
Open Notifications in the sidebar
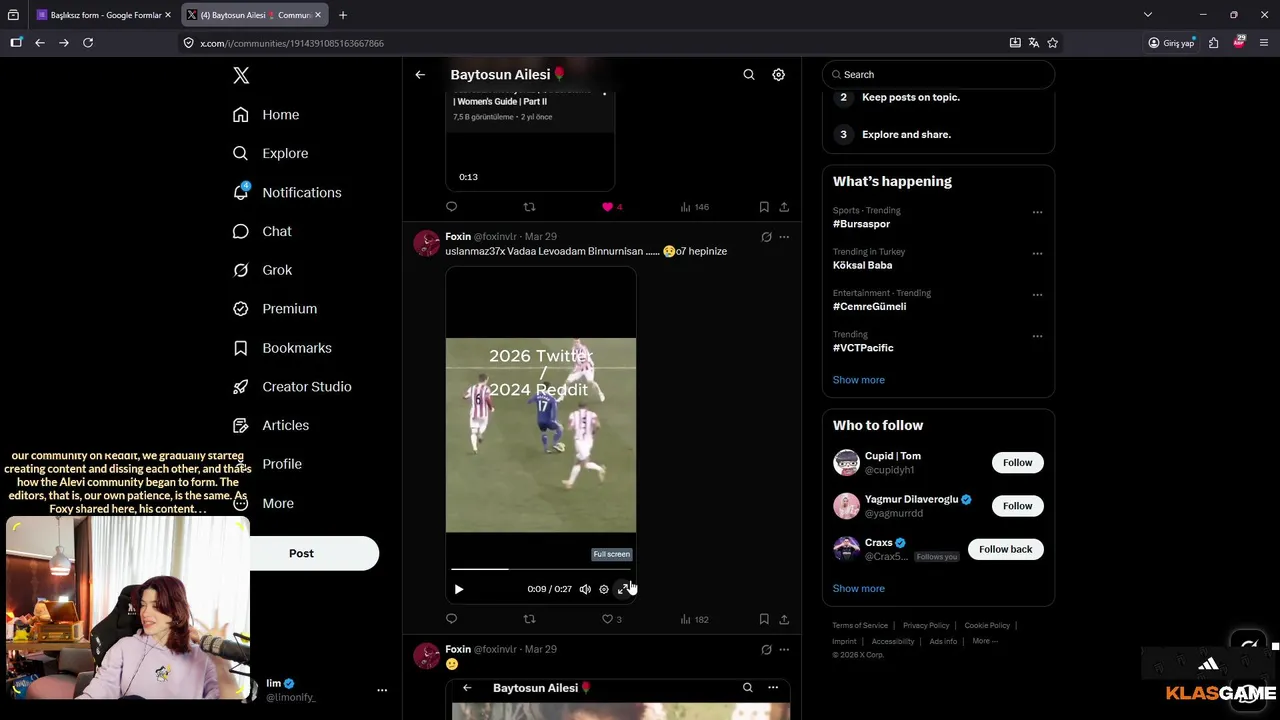[287, 192]
